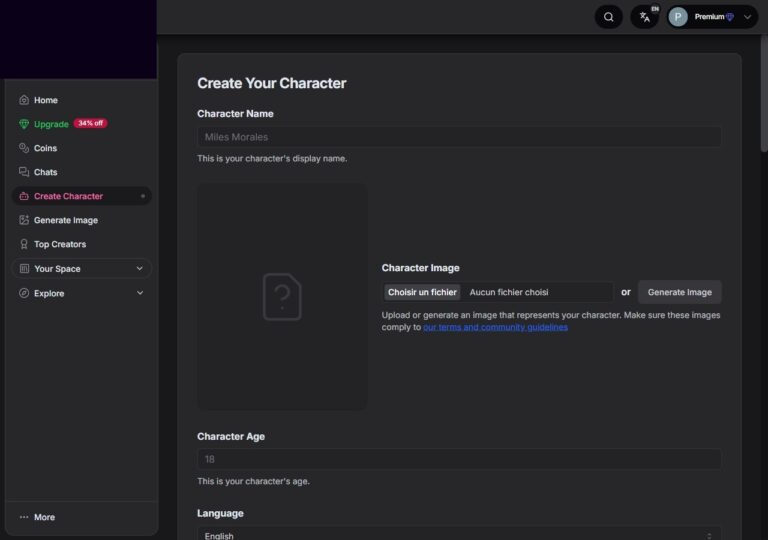This screenshot has height=540, width=768.
Task: Open Top Creators page
Action: [81, 244]
